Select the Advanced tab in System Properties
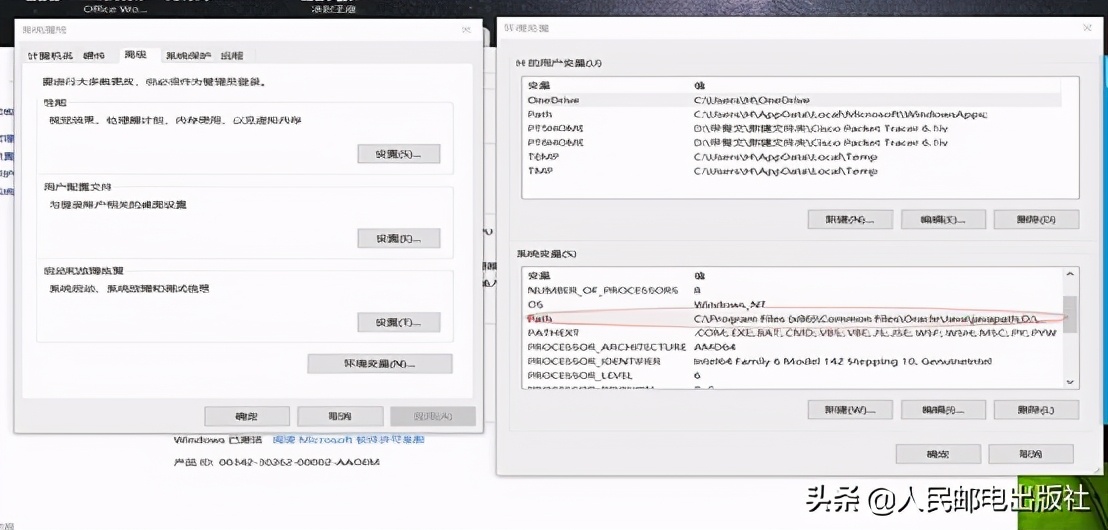1108x530 pixels. tap(135, 54)
